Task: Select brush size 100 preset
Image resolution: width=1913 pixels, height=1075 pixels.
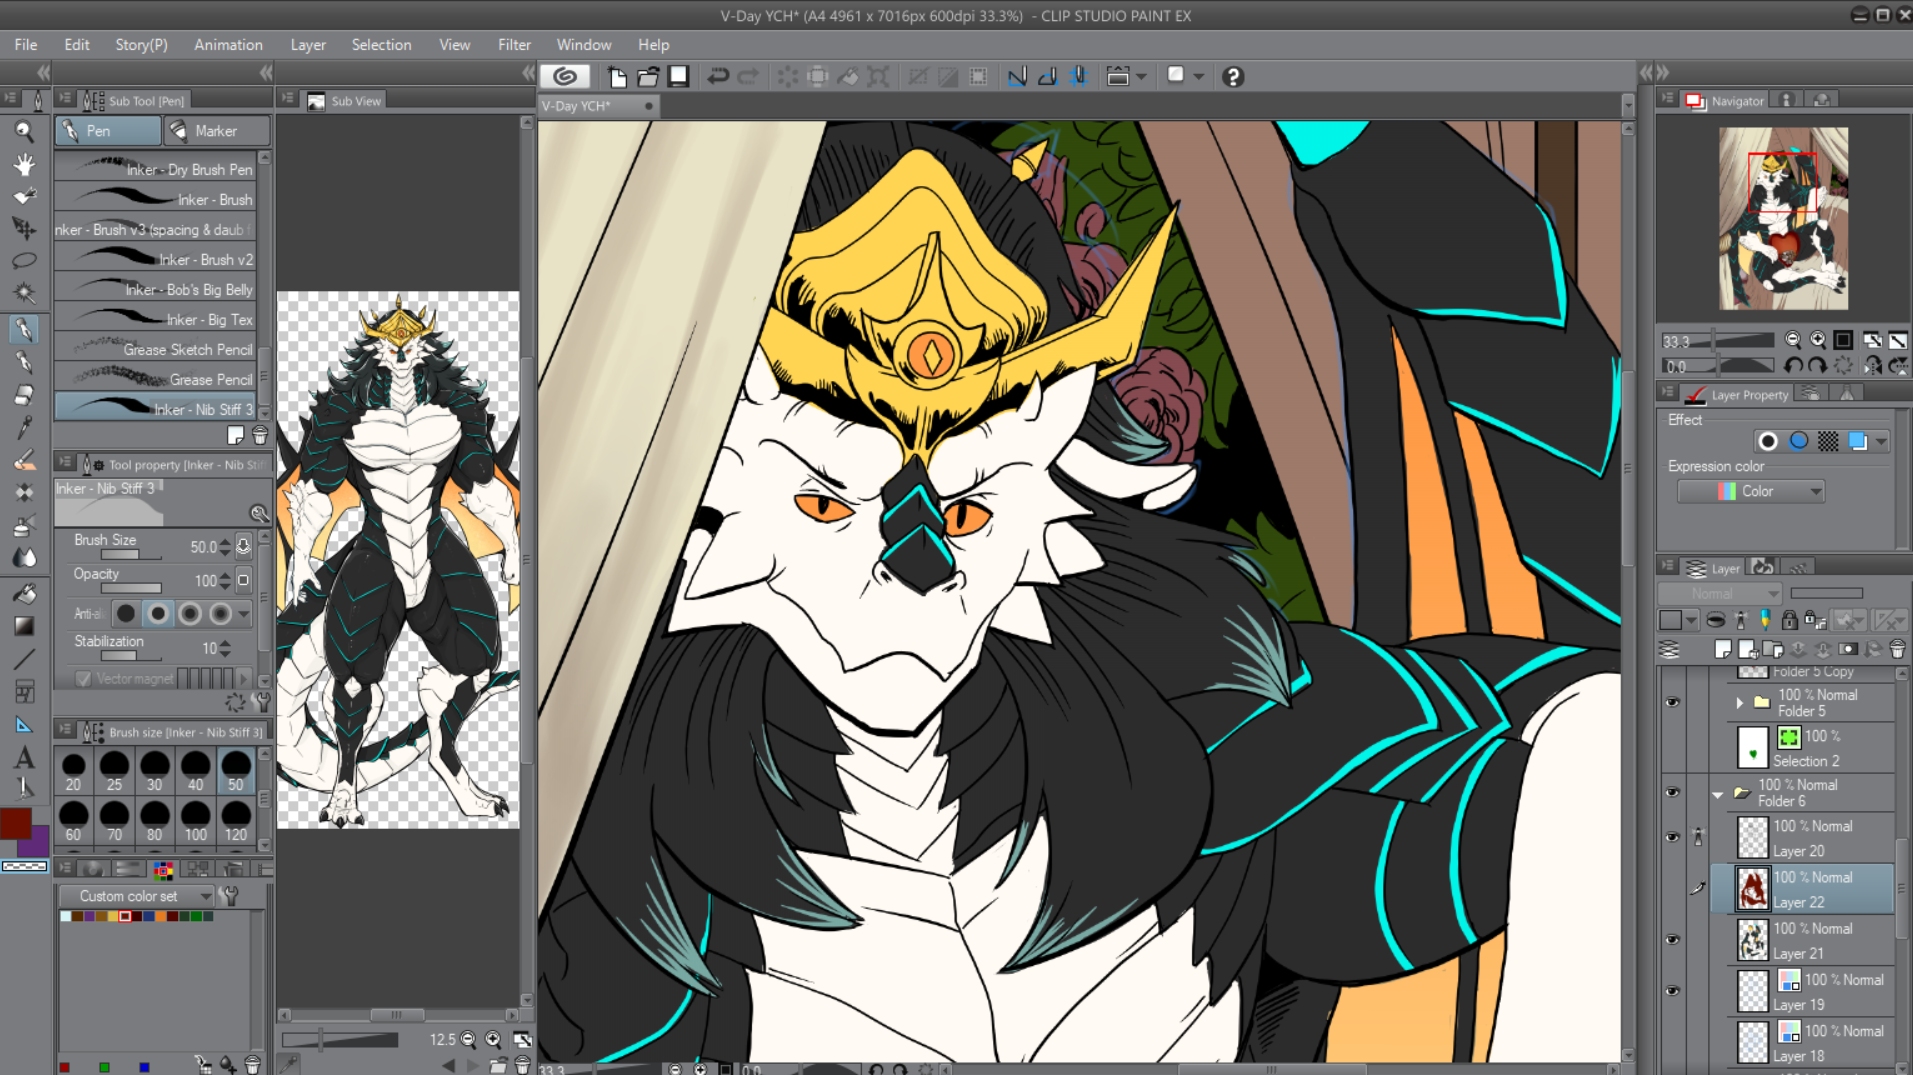Action: point(195,821)
